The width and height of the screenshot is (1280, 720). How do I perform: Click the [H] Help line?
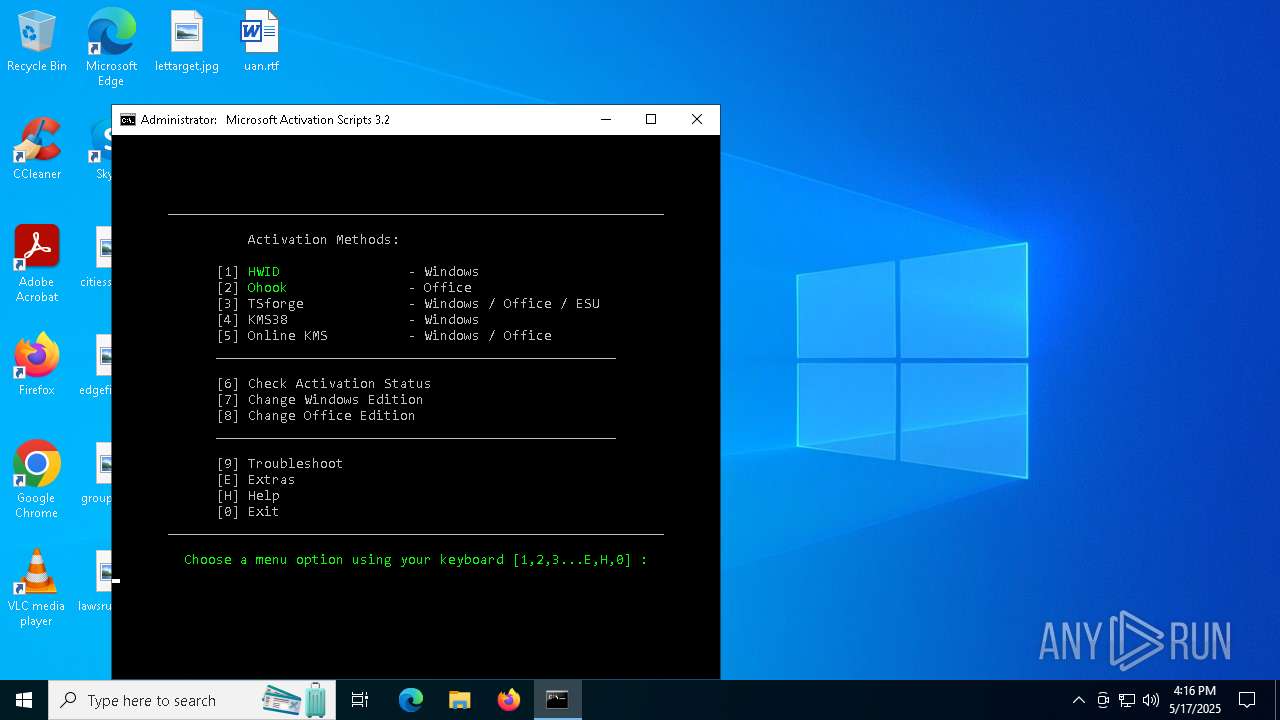[x=248, y=496]
